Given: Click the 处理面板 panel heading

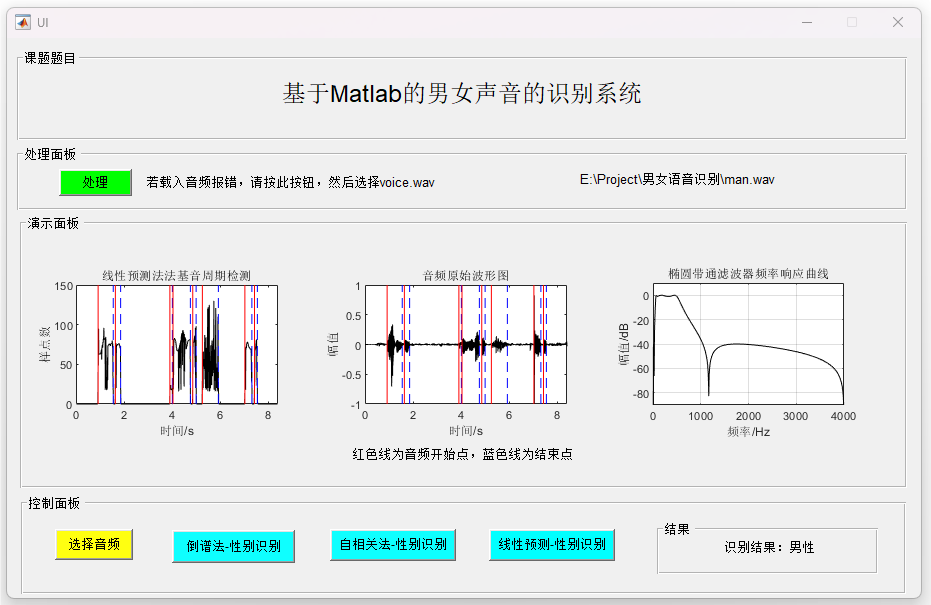Looking at the screenshot, I should point(50,154).
